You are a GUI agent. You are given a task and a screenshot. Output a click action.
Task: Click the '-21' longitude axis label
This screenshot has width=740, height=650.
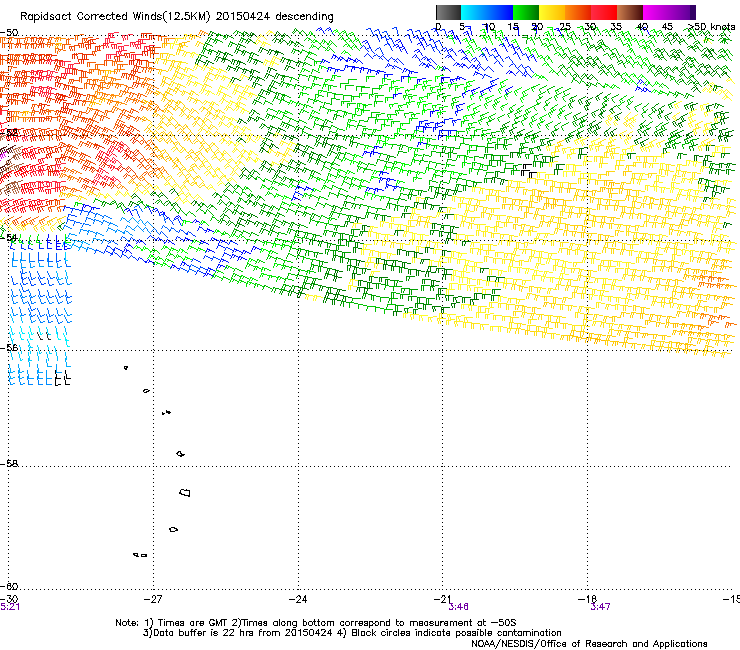tap(442, 599)
